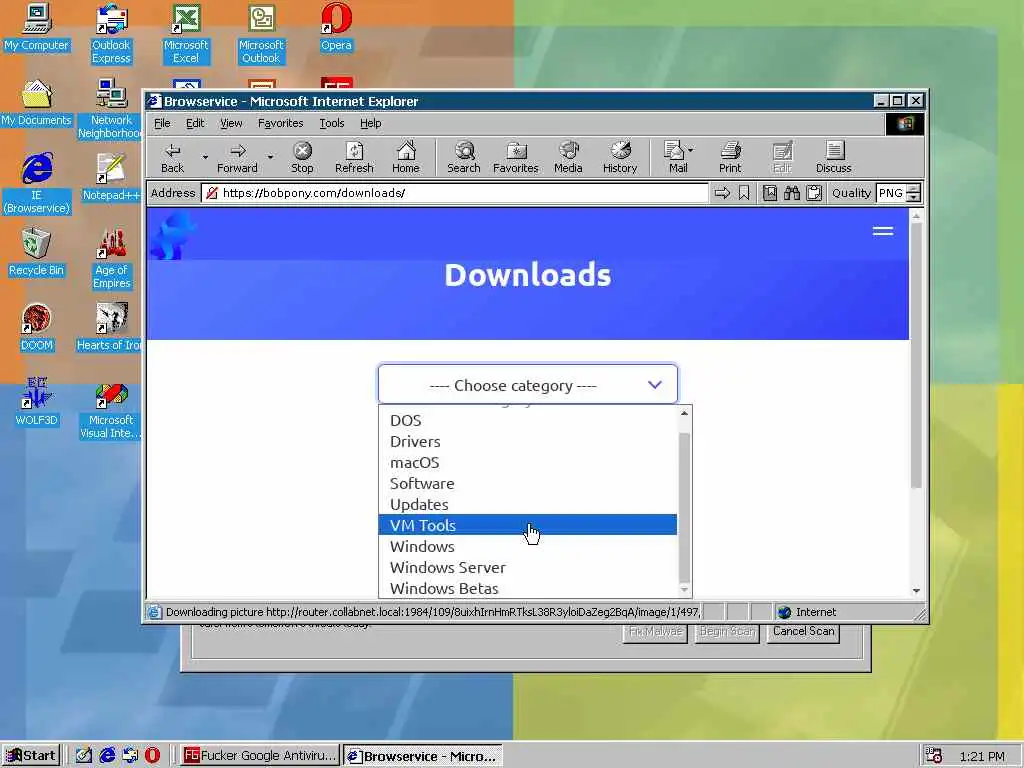Image resolution: width=1024 pixels, height=768 pixels.
Task: Open the Media toolbar button
Action: pos(568,158)
